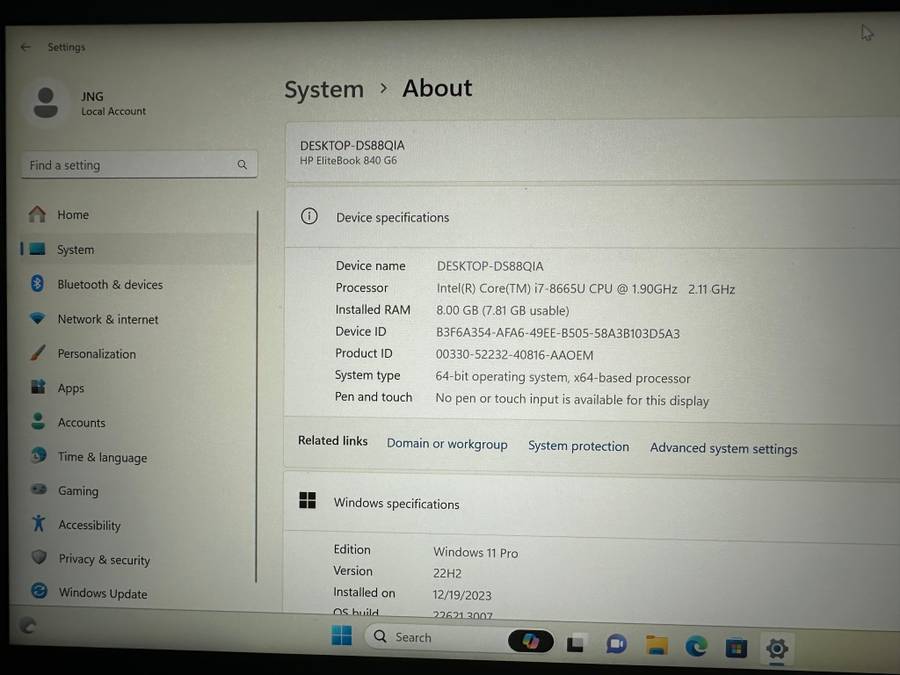Go to Privacy & security page
This screenshot has width=900, height=675.
tap(103, 559)
